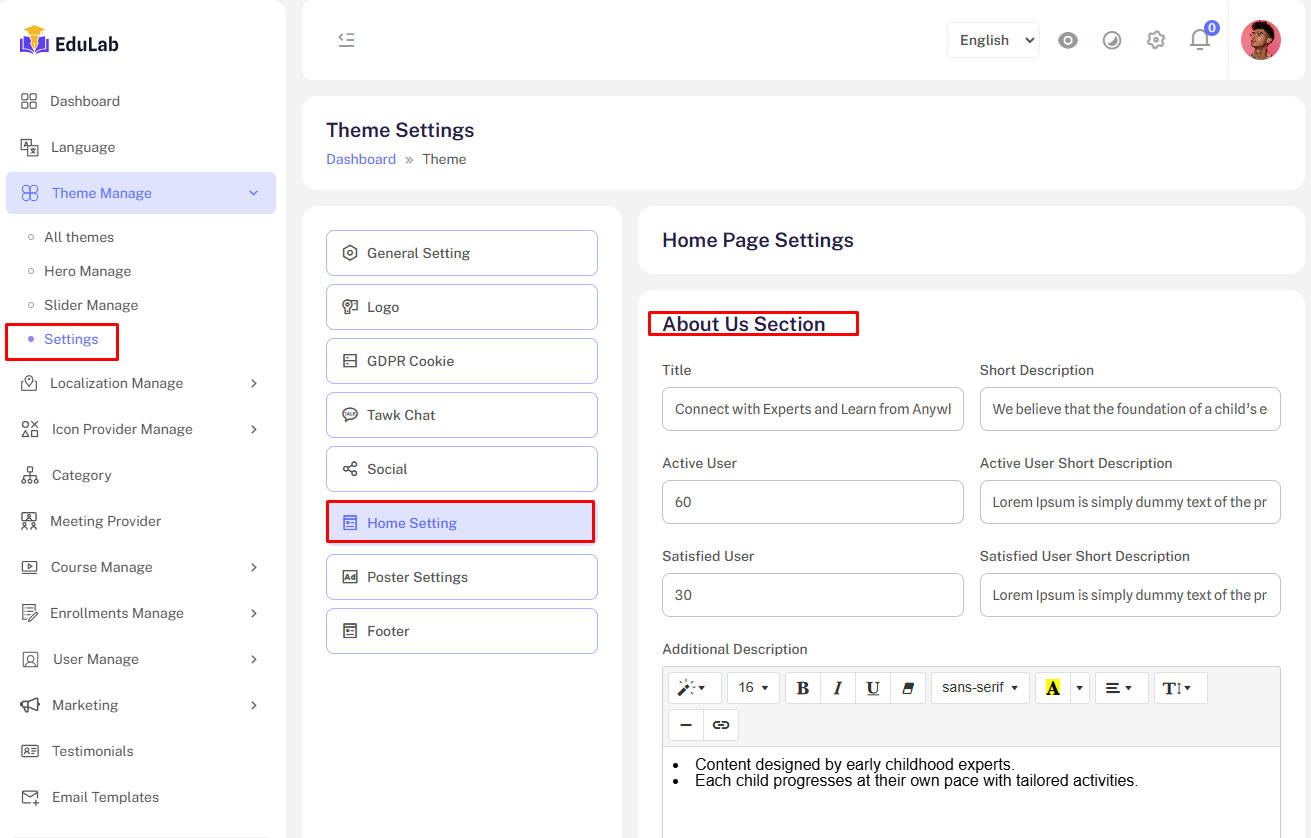Insert a horizontal rule in editor
The width and height of the screenshot is (1311, 838).
pos(686,725)
